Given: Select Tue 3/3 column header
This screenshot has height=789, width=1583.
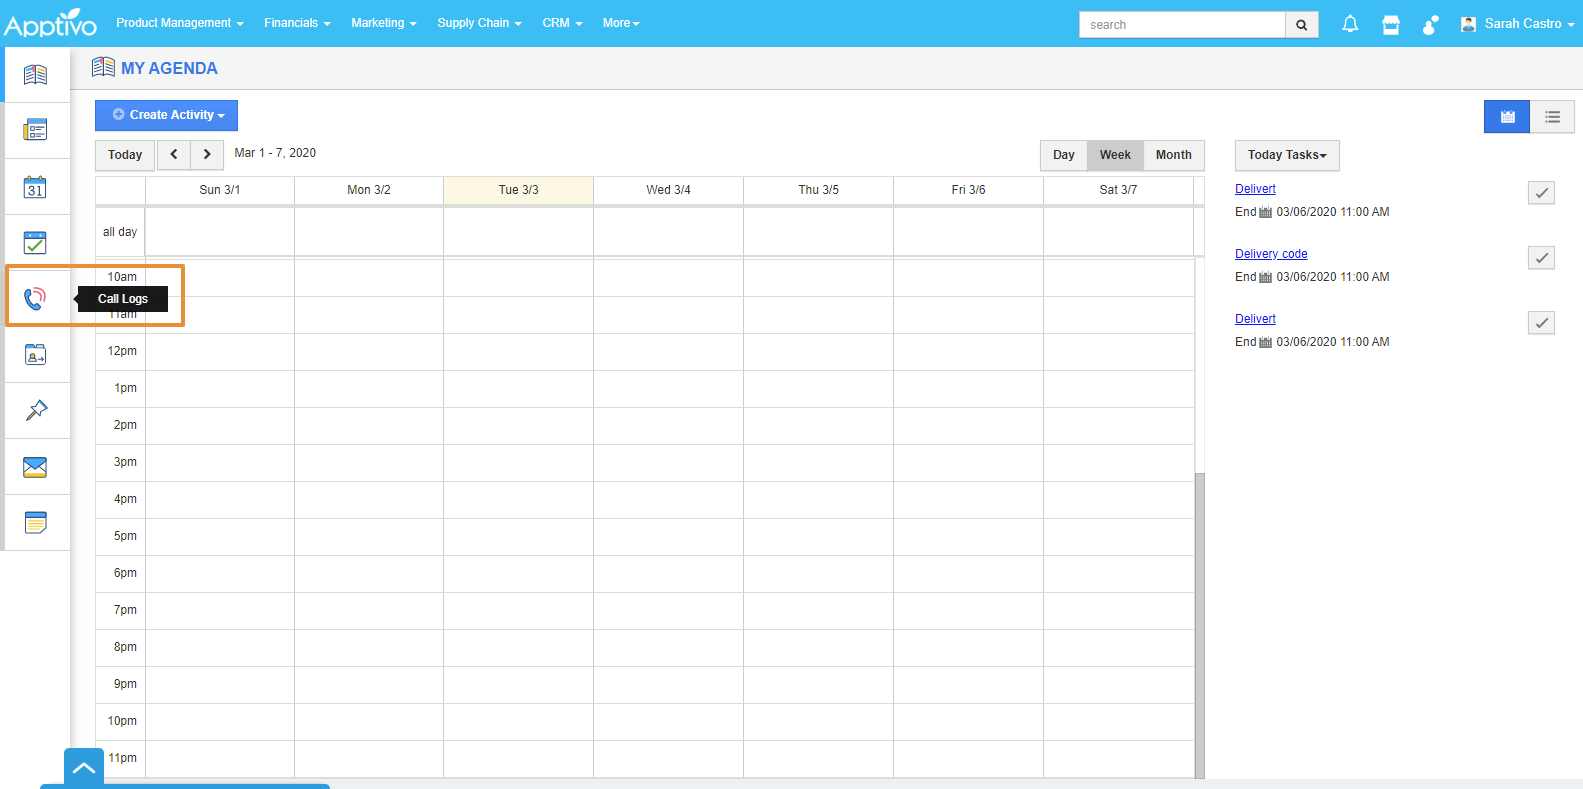Looking at the screenshot, I should (518, 190).
